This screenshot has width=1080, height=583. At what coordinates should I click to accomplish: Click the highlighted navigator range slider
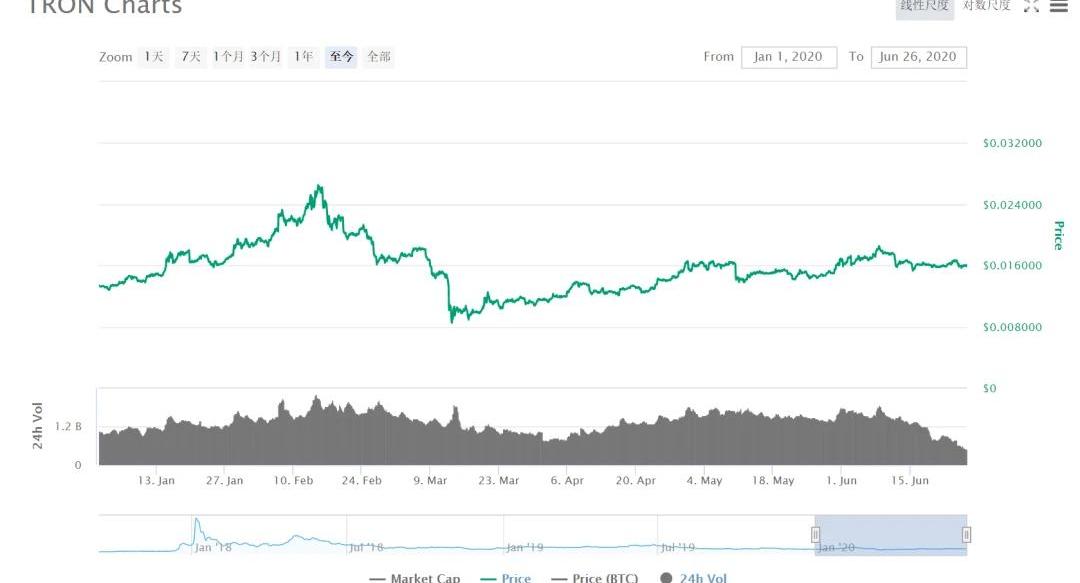coord(891,535)
